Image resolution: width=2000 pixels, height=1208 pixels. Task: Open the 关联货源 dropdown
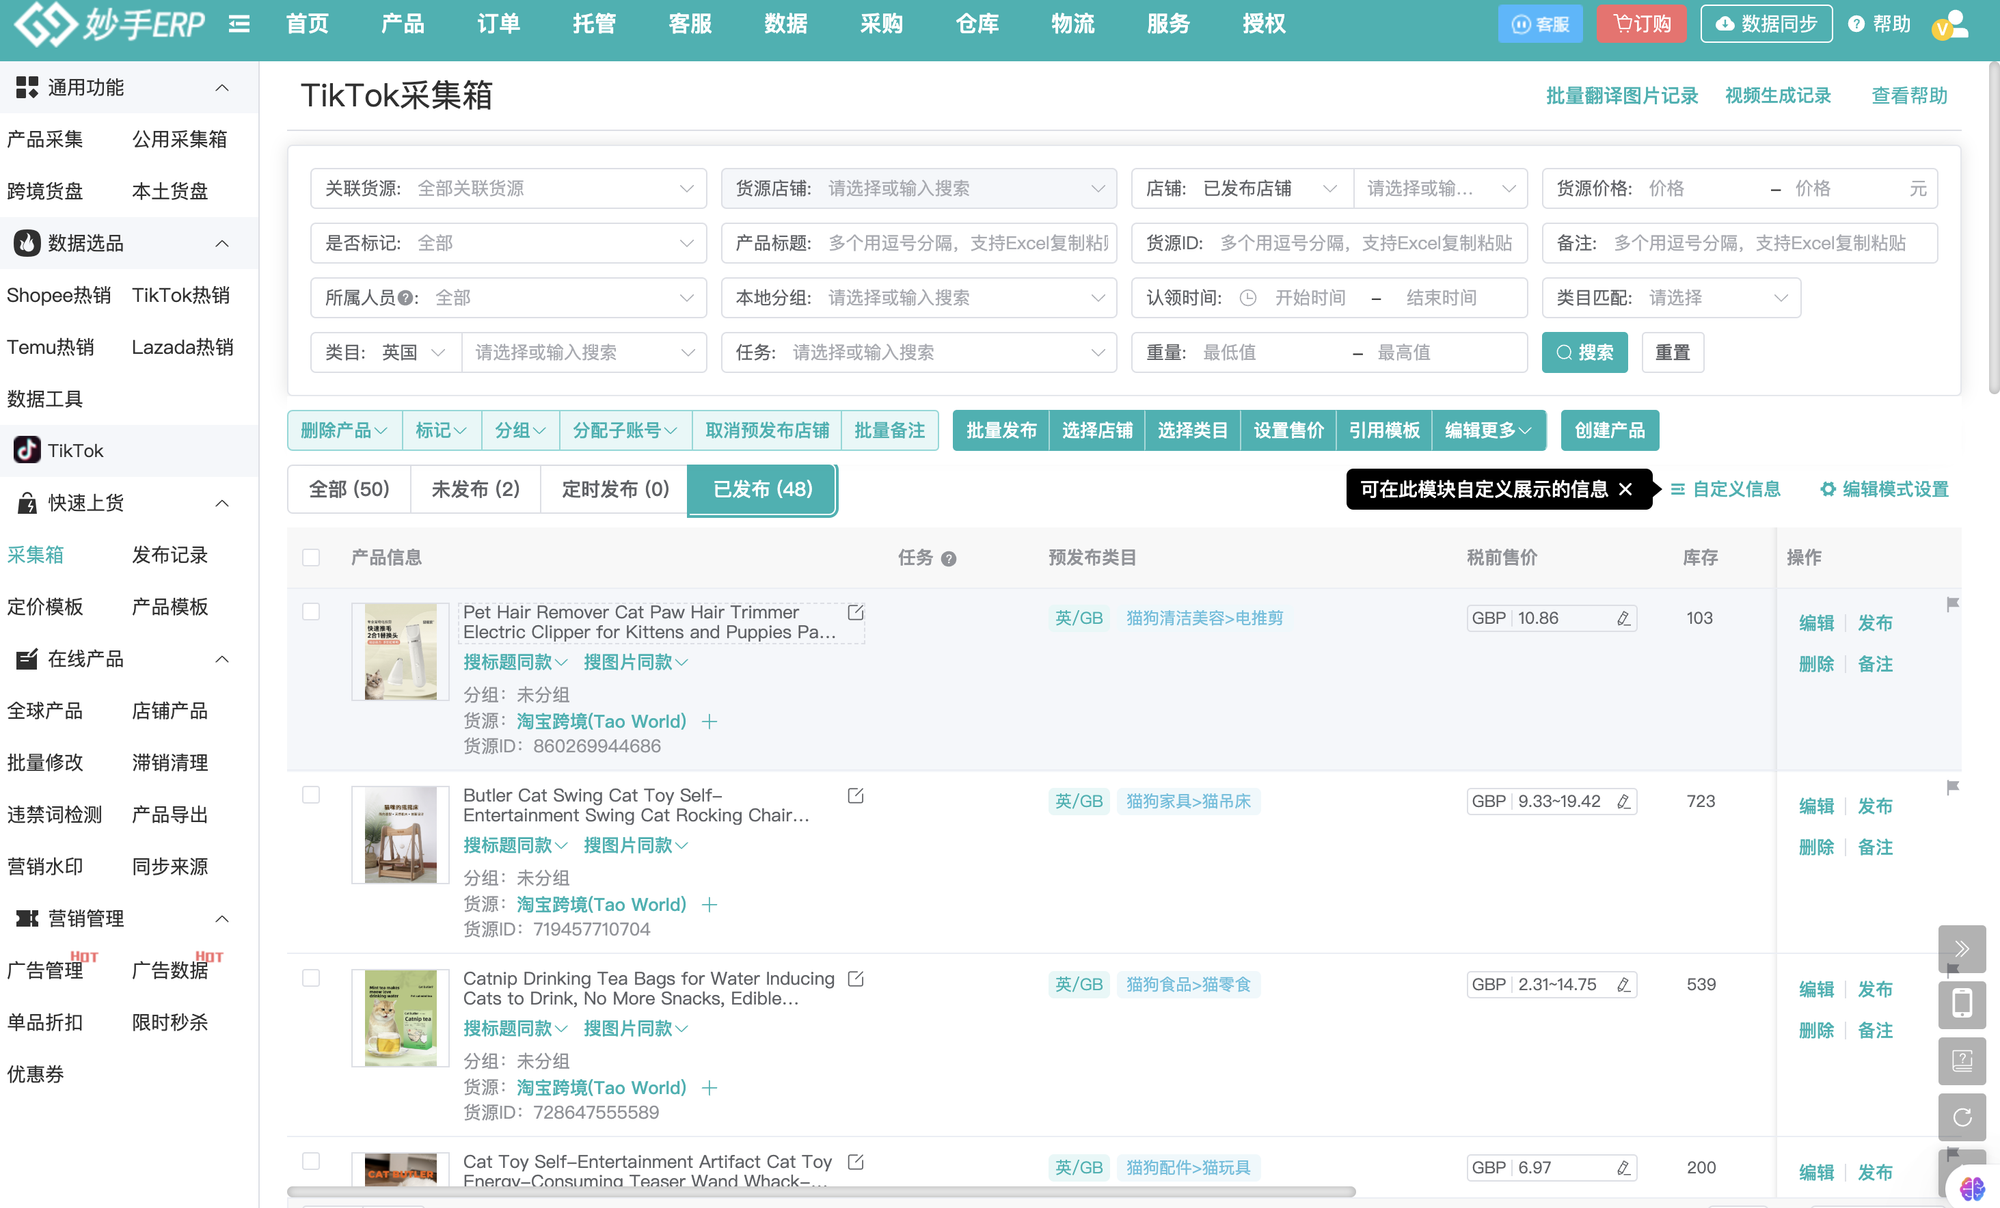pyautogui.click(x=508, y=188)
